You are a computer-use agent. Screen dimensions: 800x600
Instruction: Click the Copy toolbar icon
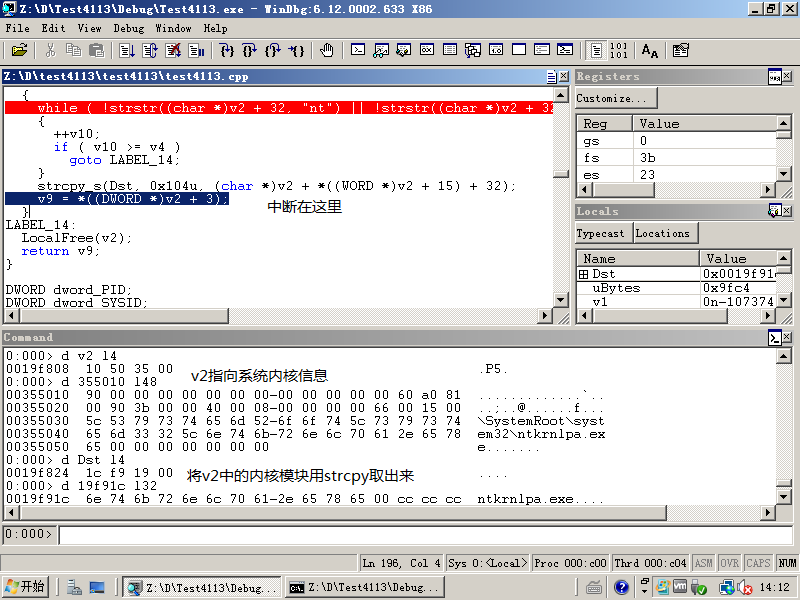pos(73,51)
